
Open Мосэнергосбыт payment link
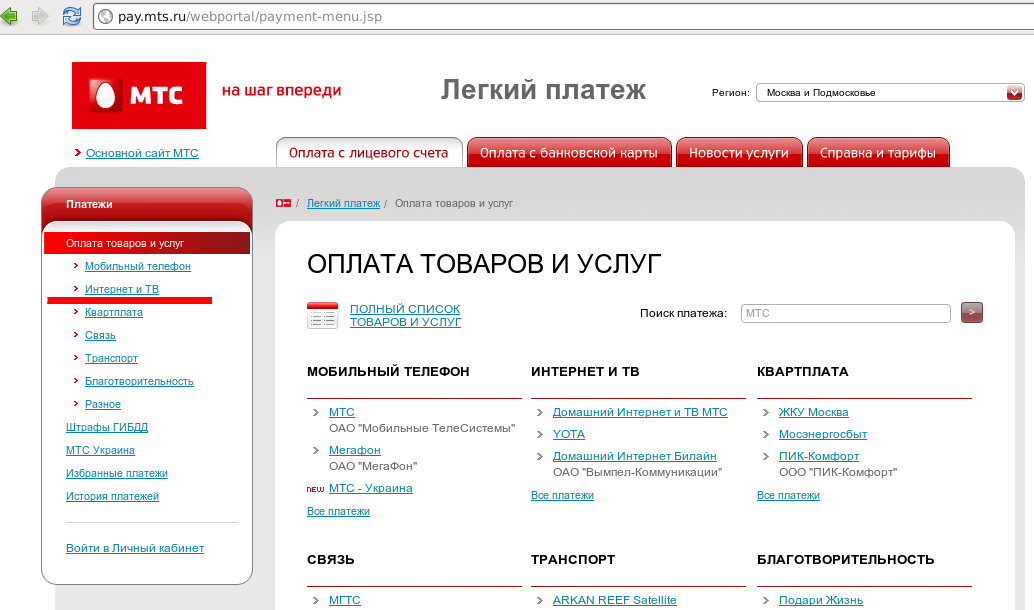click(x=823, y=435)
